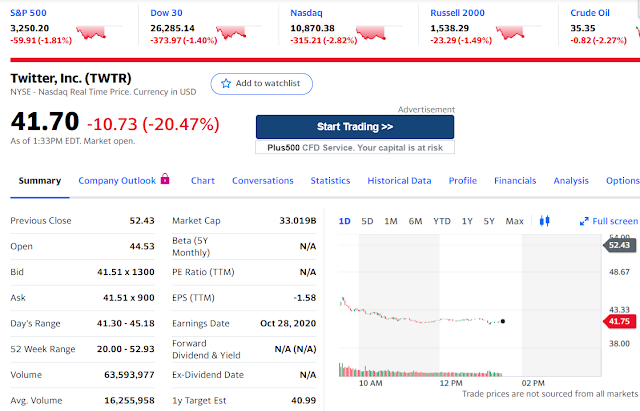The width and height of the screenshot is (640, 411).
Task: Select the 6M chart range
Action: pos(415,221)
